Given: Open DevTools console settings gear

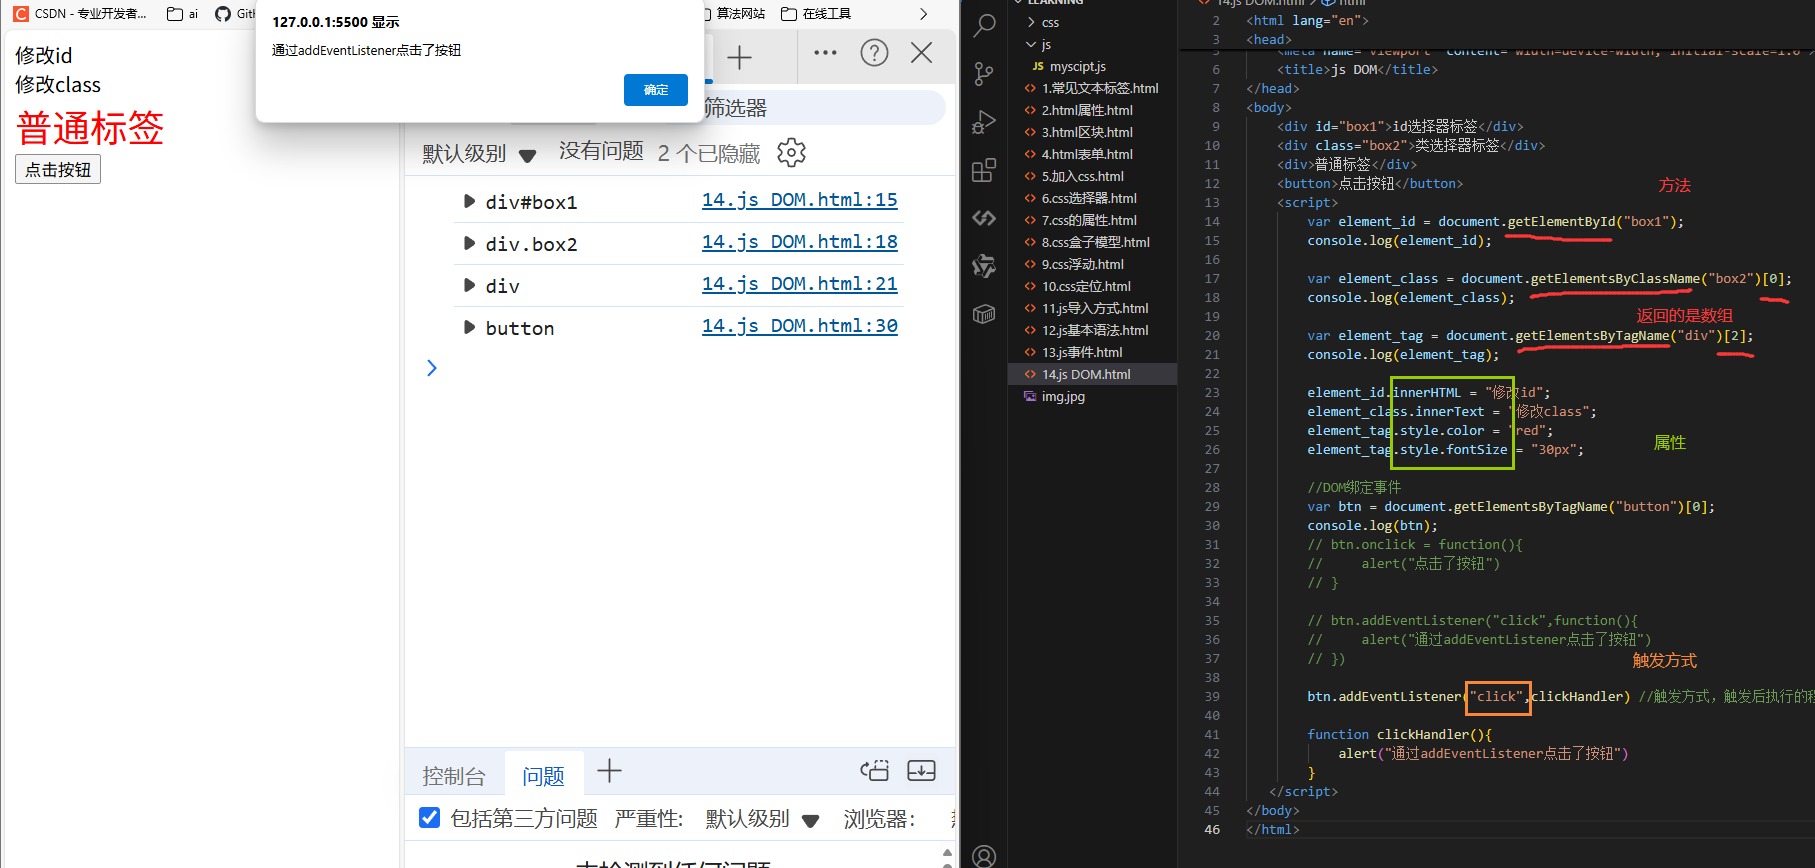Looking at the screenshot, I should pyautogui.click(x=791, y=153).
